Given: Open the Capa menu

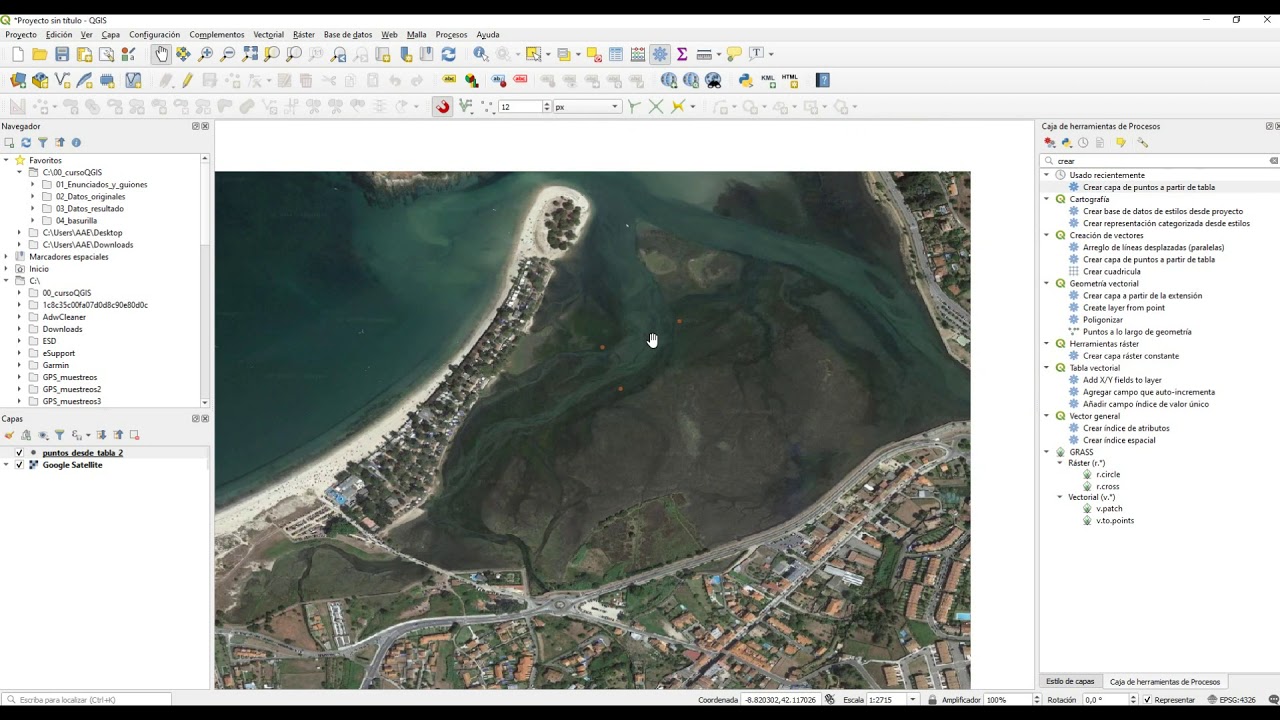Looking at the screenshot, I should (111, 35).
